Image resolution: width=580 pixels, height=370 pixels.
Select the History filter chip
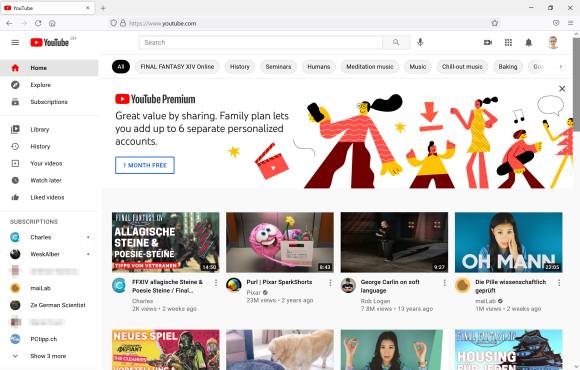240,67
